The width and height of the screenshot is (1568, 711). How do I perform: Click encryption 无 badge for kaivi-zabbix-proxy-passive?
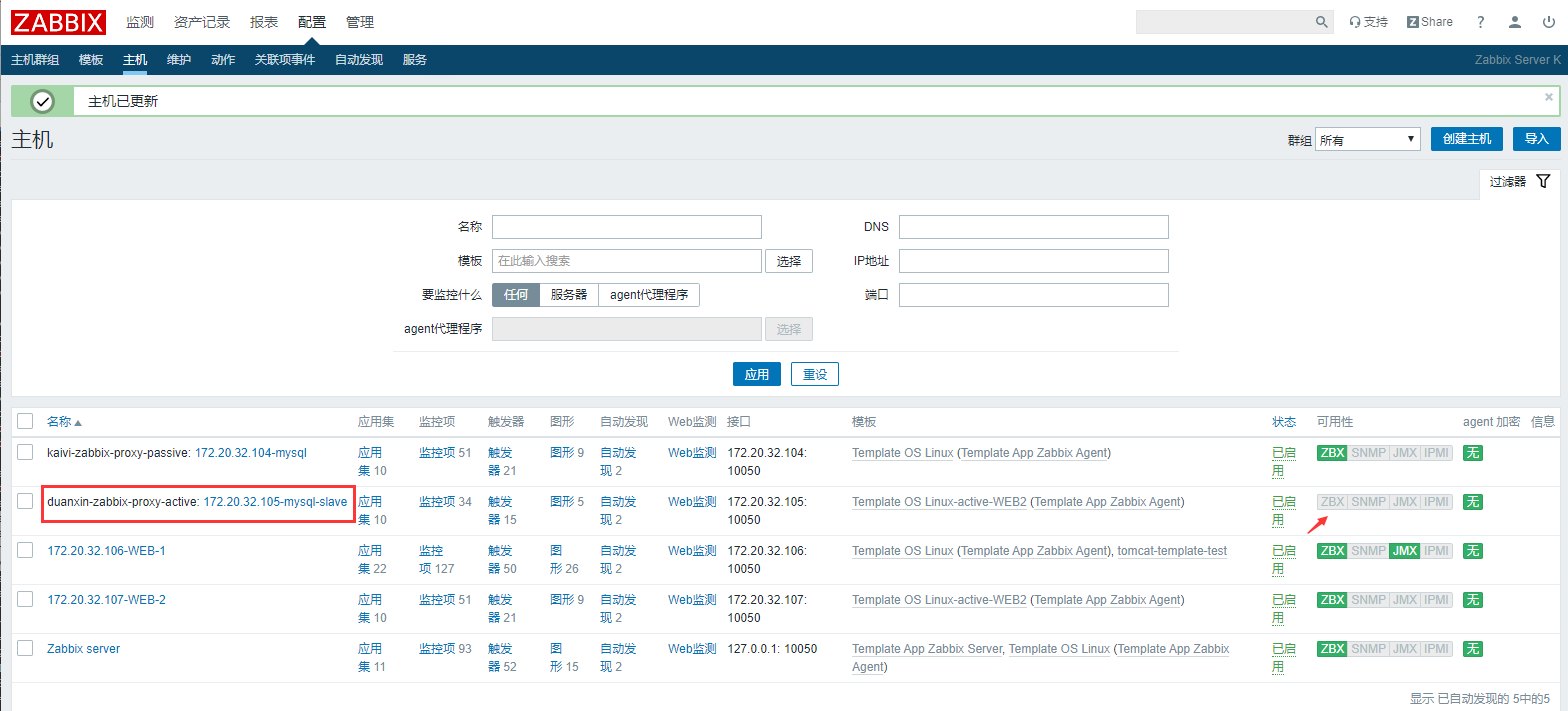point(1472,453)
